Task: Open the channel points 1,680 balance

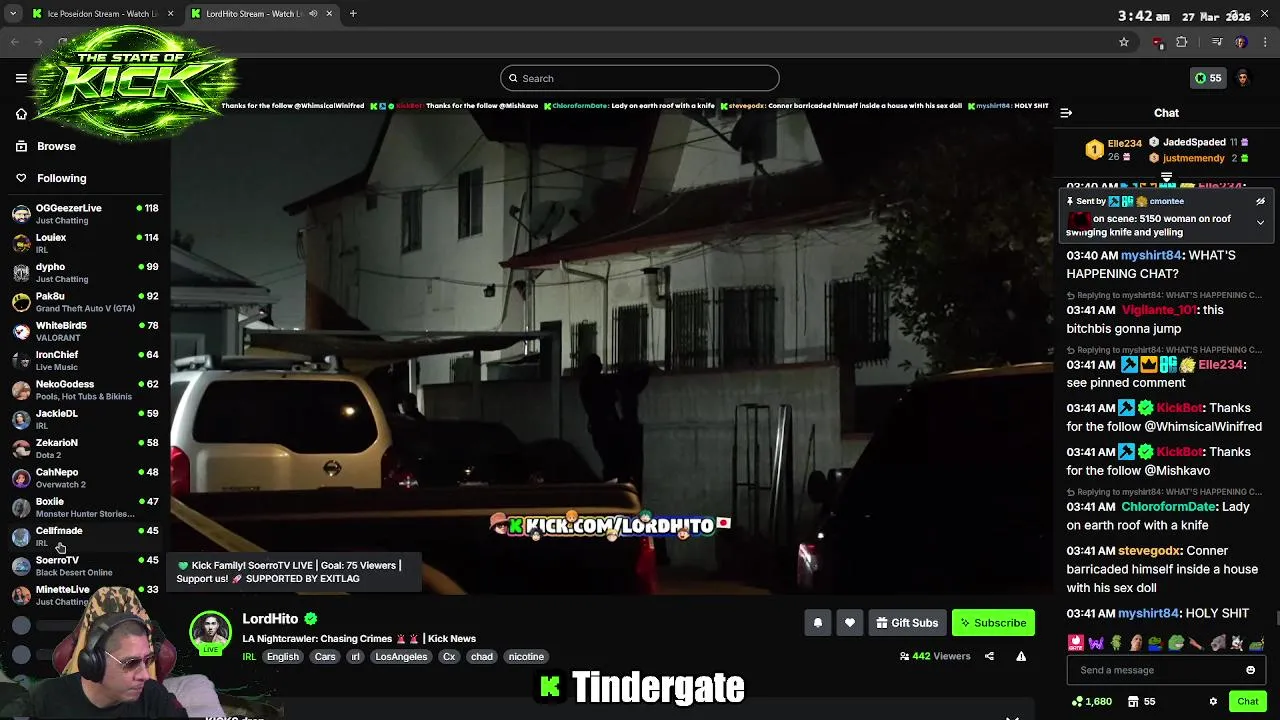Action: 1091,701
